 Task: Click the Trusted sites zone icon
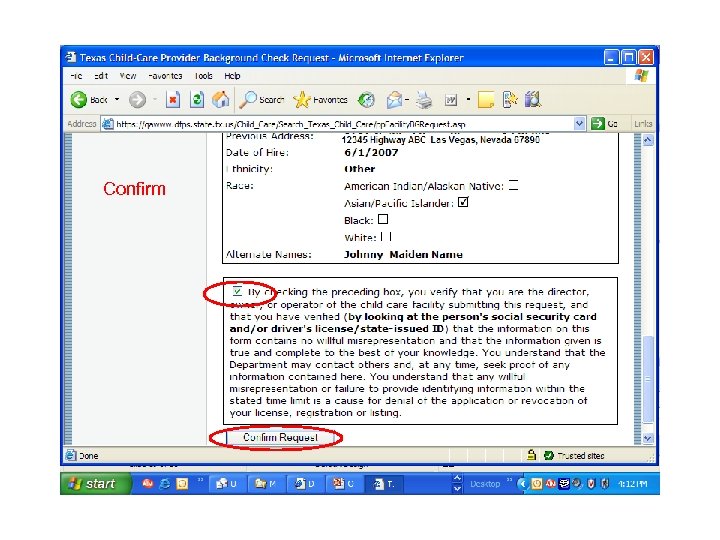[x=548, y=456]
